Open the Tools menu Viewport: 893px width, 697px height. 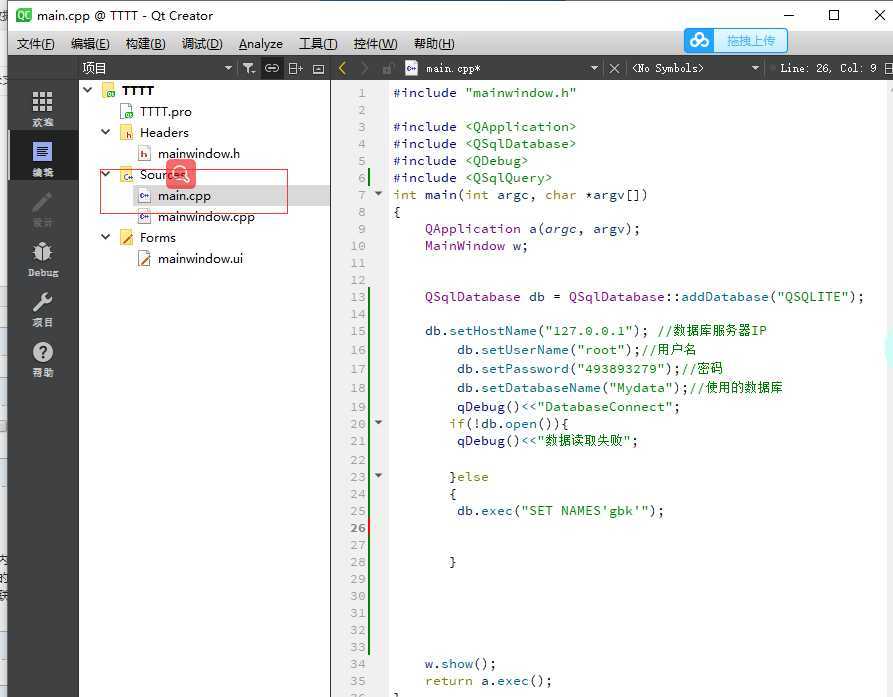point(318,44)
